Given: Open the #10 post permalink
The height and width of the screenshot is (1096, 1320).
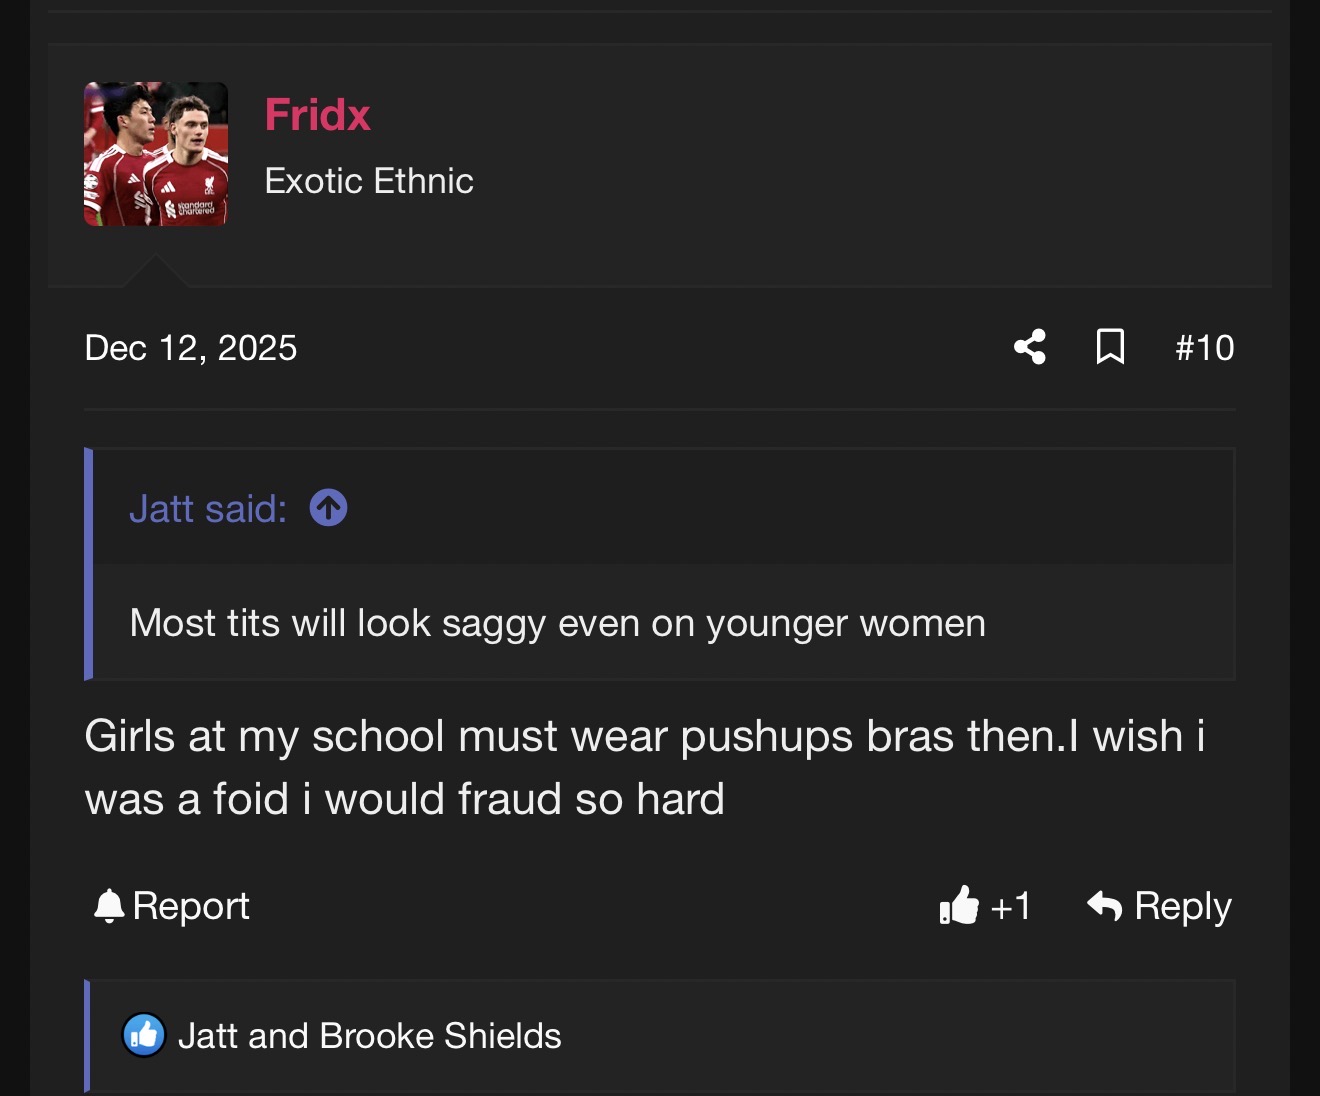Looking at the screenshot, I should [1204, 348].
